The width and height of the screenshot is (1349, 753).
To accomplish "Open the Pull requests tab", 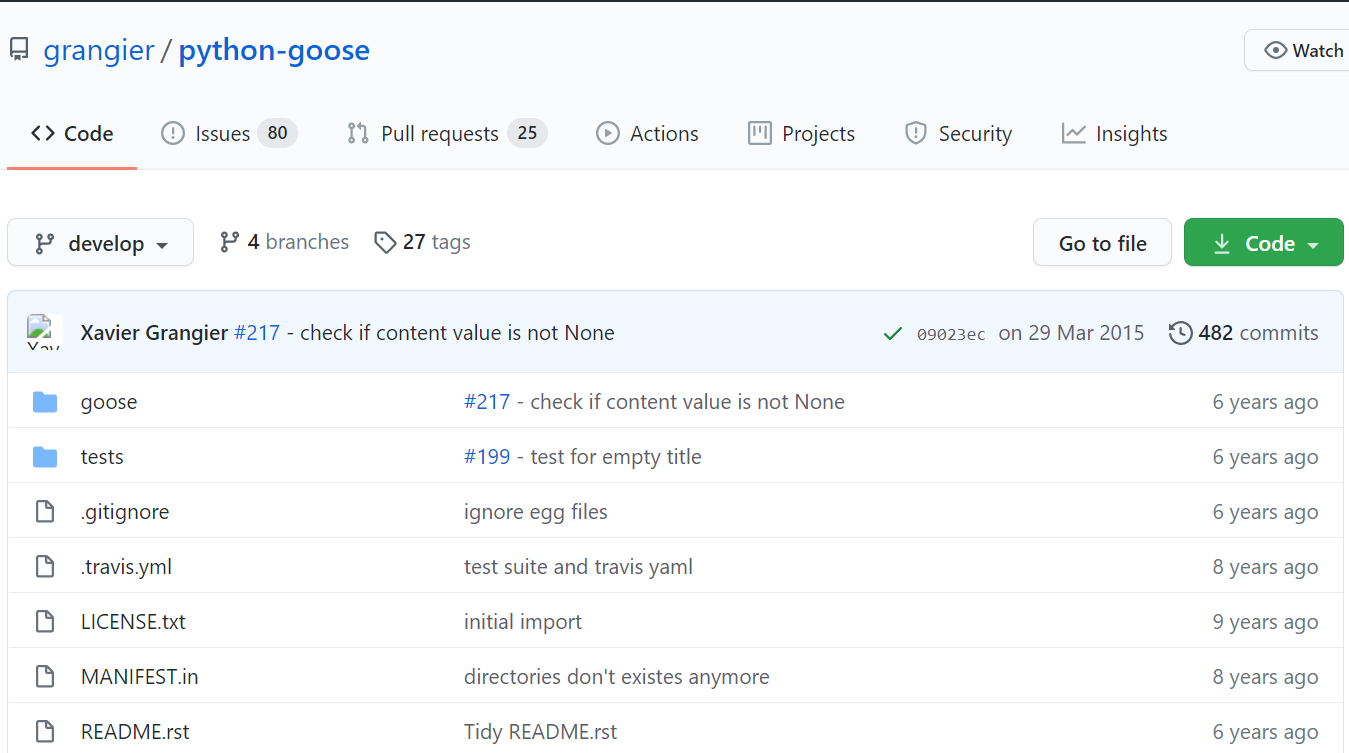I will coord(446,133).
